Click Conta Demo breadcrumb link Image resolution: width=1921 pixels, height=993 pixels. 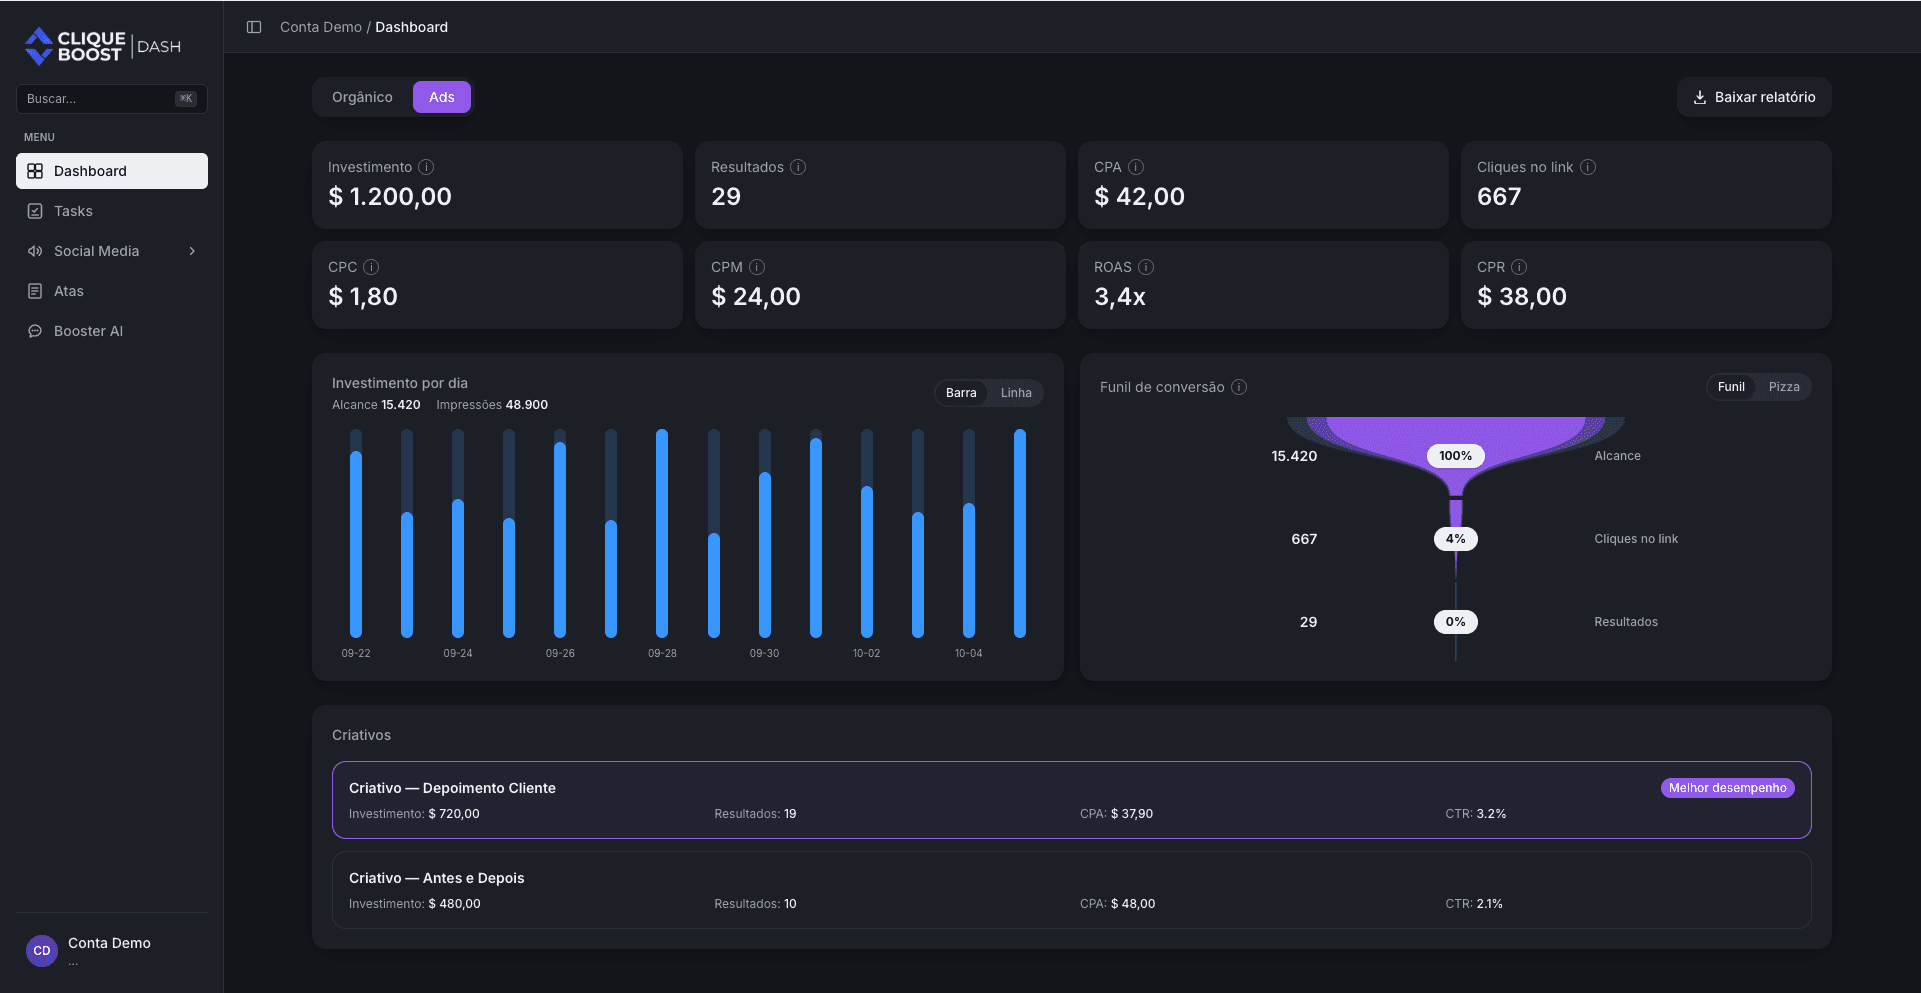[x=321, y=27]
